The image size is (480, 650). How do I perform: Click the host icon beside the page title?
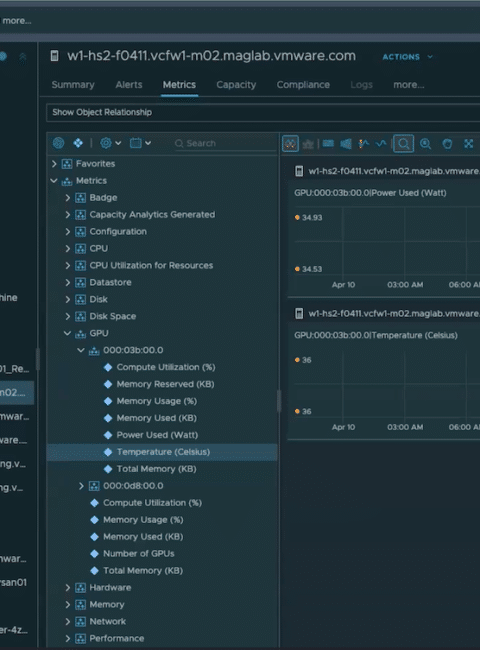(54, 56)
